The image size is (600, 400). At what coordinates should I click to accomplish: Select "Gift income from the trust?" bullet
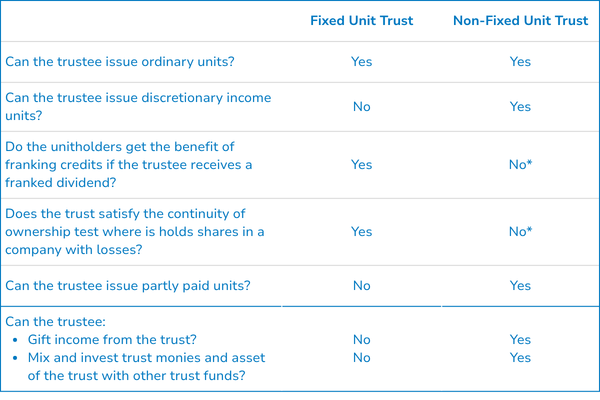click(x=112, y=341)
